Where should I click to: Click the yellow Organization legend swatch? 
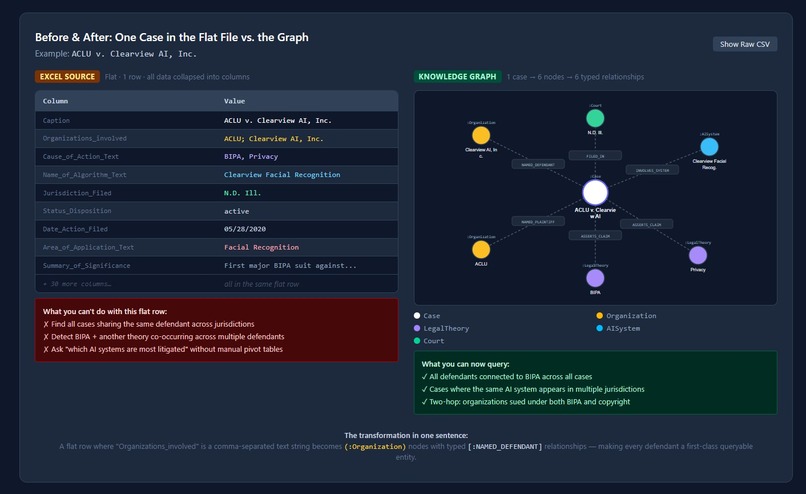[599, 316]
